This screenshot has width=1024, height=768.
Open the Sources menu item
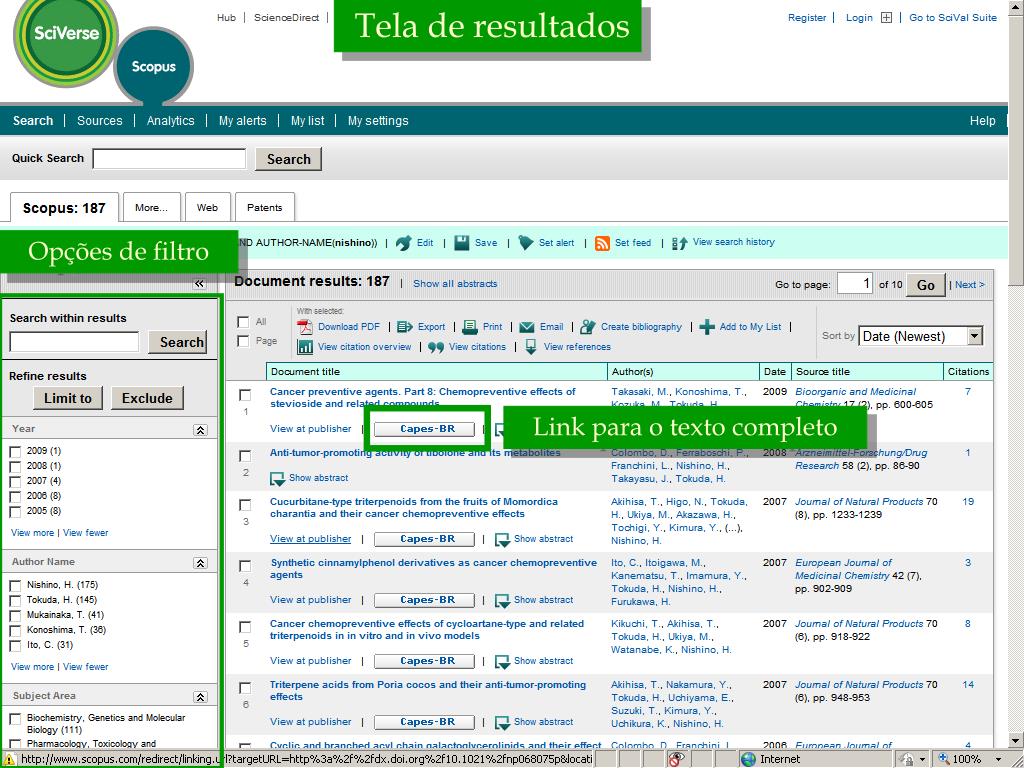[99, 121]
